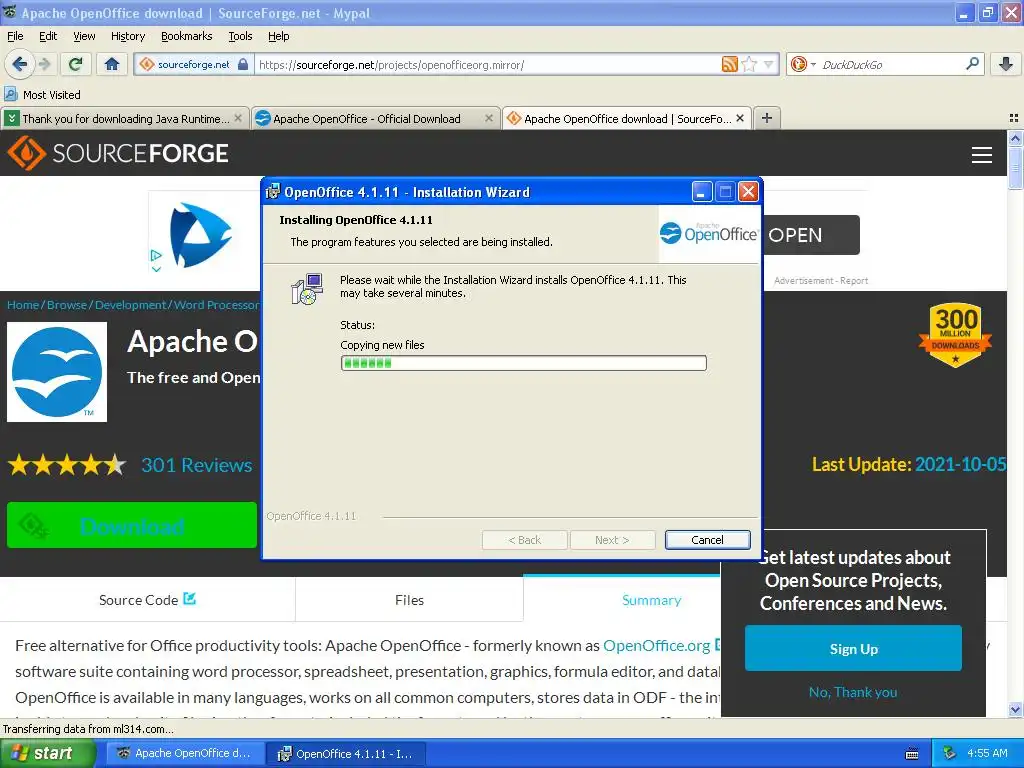Open the Most Visited bookmarks folder
The width and height of the screenshot is (1024, 768).
coord(42,95)
